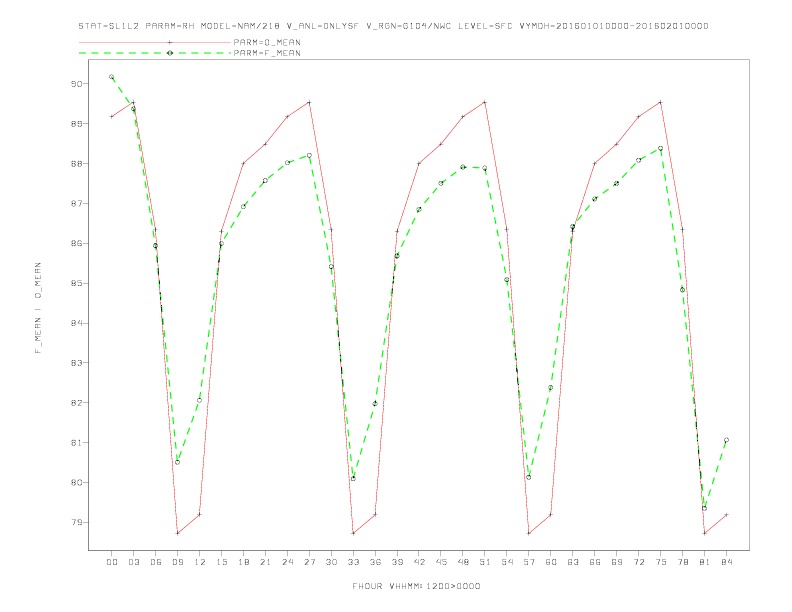This screenshot has width=792, height=612.
Task: Click the red O_MEAN peak marker at hour 27
Action: (309, 103)
